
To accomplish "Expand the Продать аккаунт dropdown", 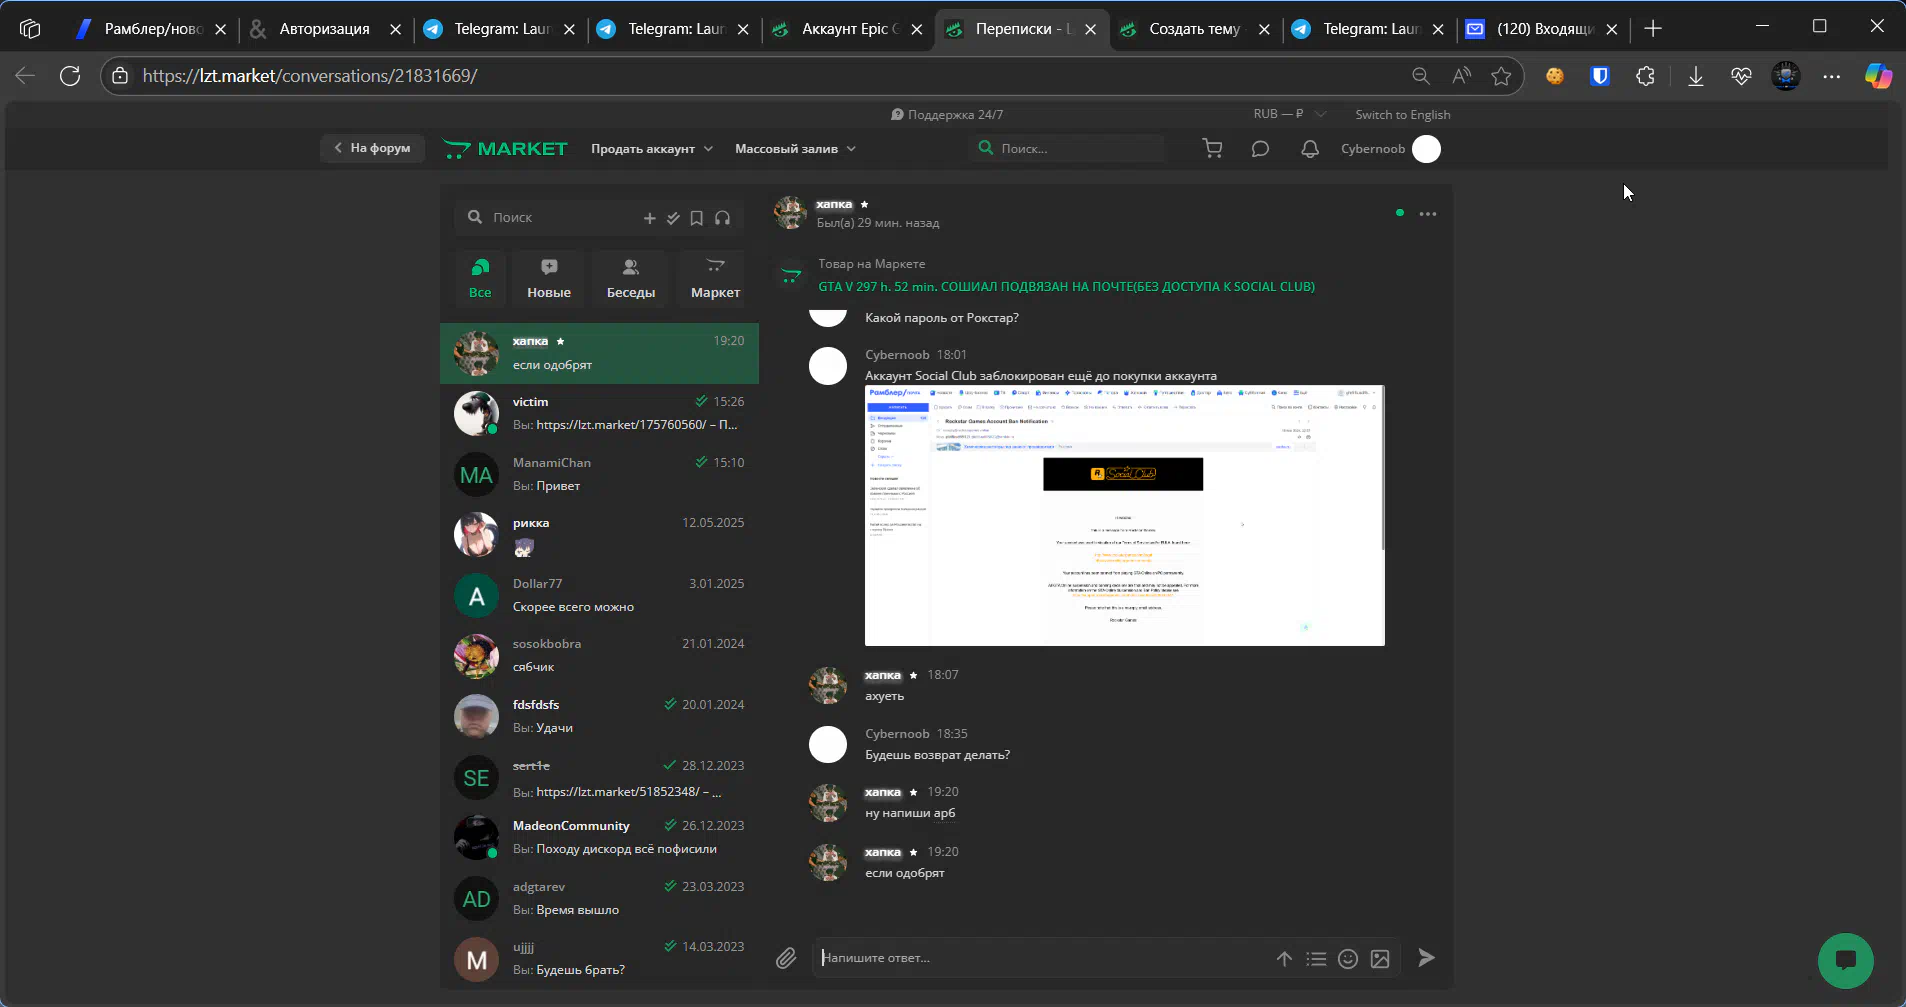I will pyautogui.click(x=652, y=149).
